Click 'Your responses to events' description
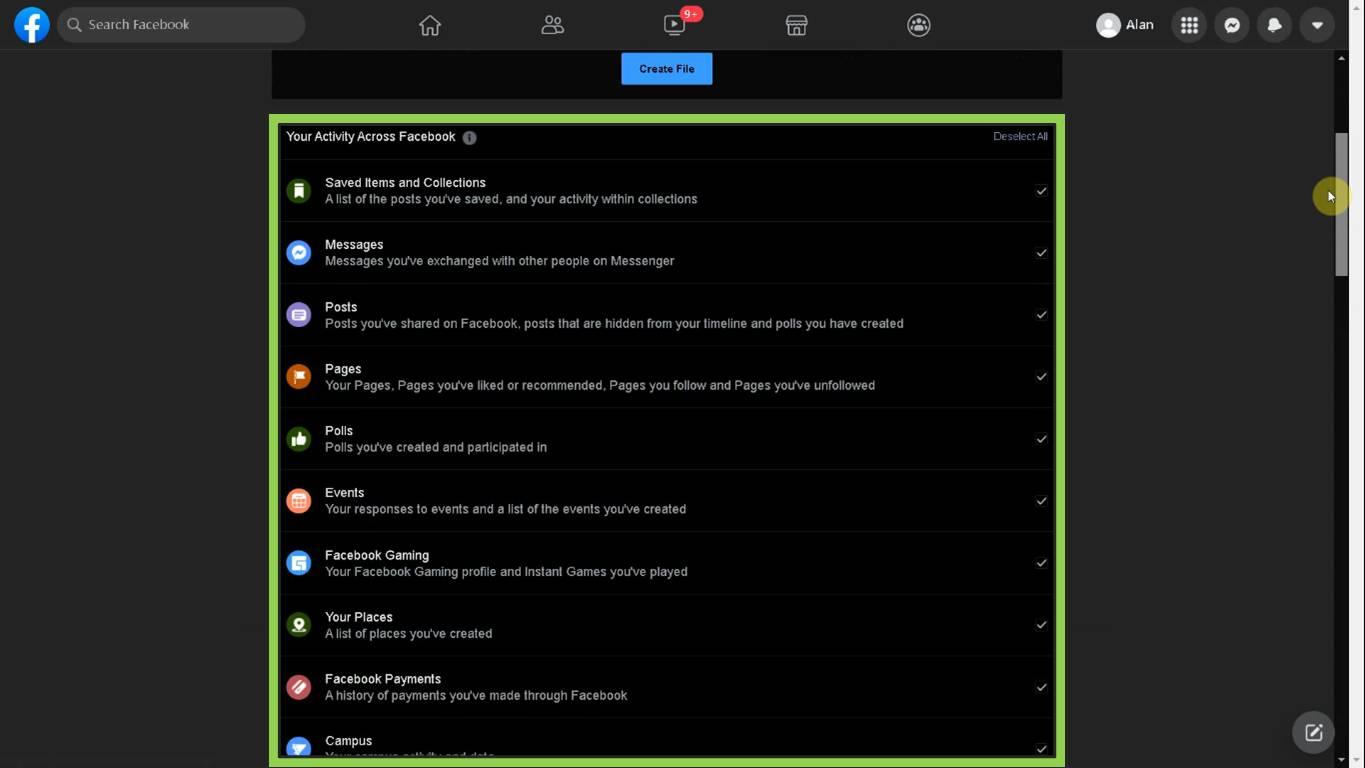 click(505, 509)
